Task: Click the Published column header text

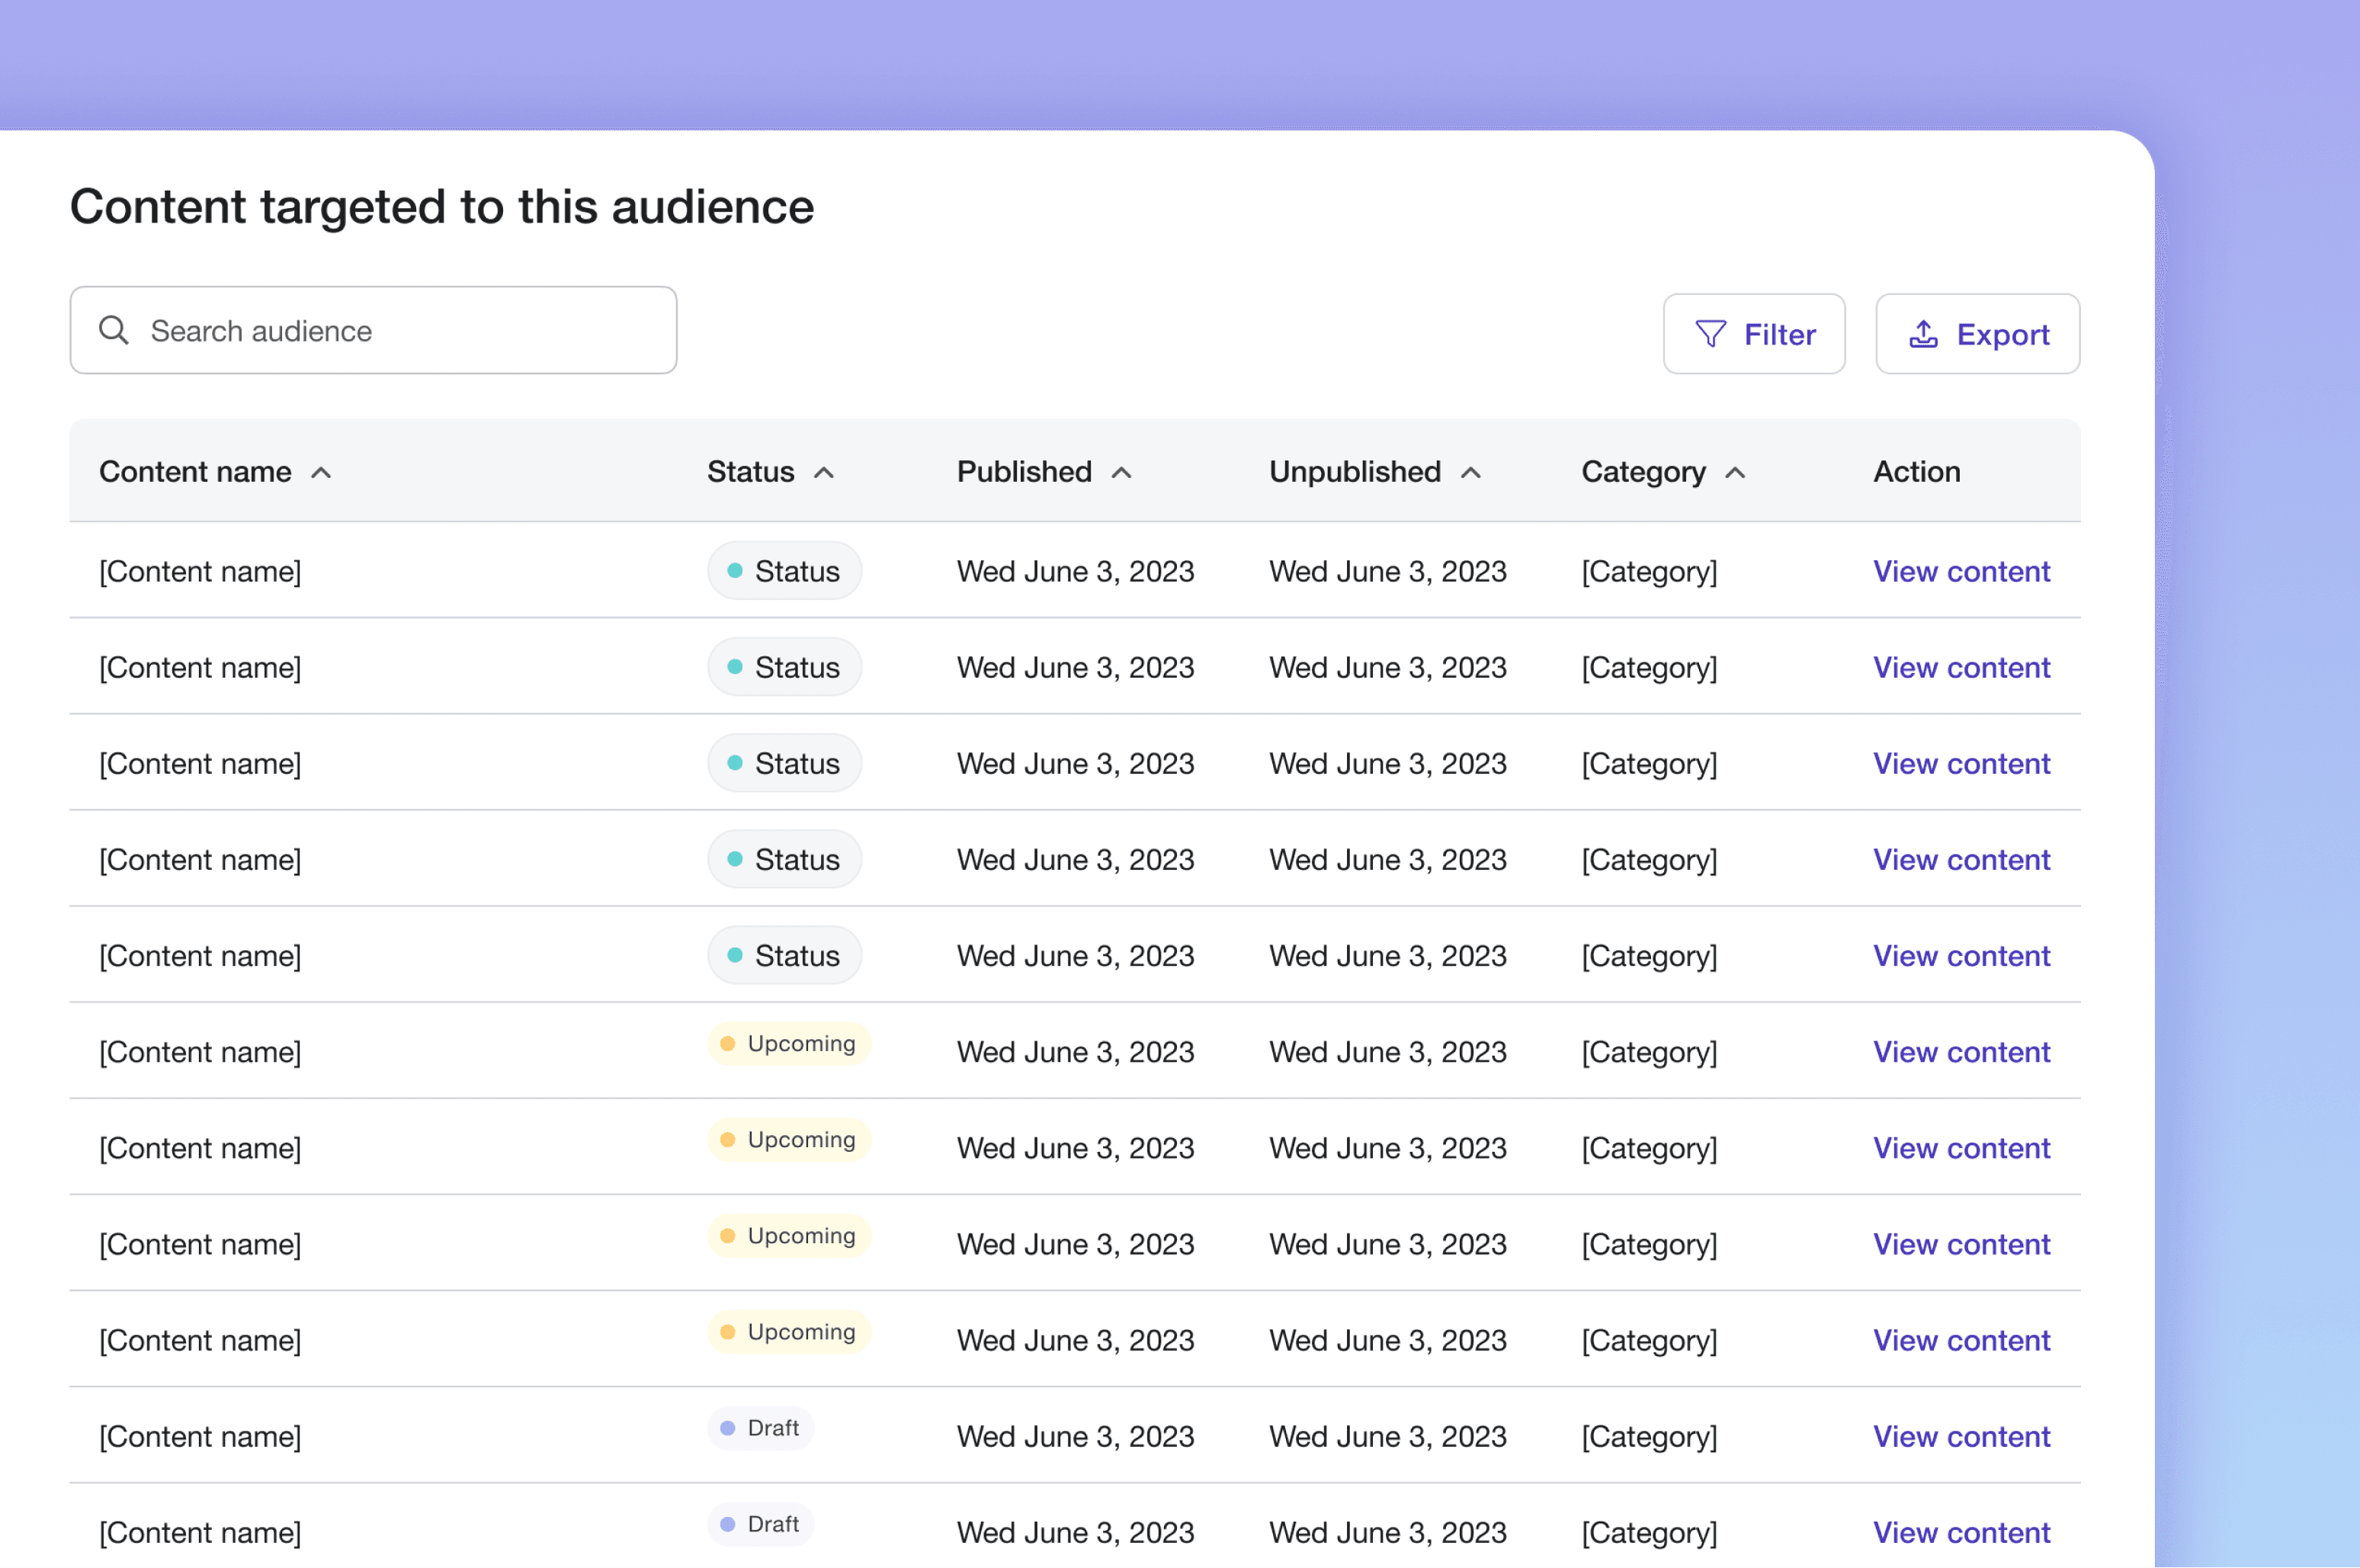Action: [x=1024, y=471]
